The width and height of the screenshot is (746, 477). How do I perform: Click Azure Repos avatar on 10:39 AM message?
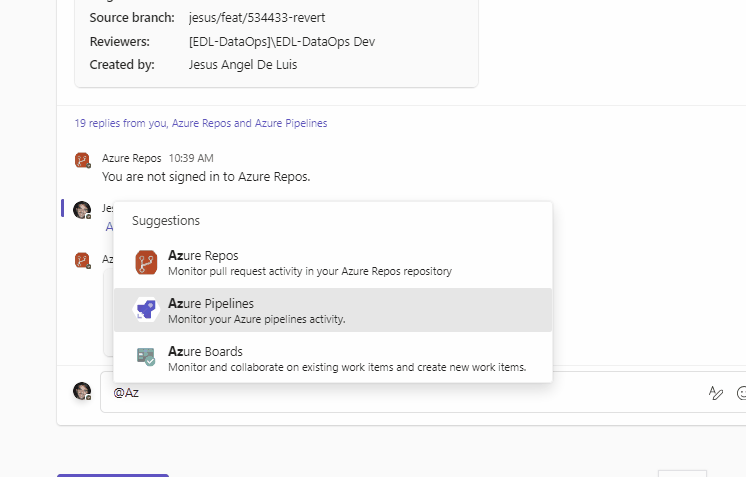pyautogui.click(x=82, y=160)
